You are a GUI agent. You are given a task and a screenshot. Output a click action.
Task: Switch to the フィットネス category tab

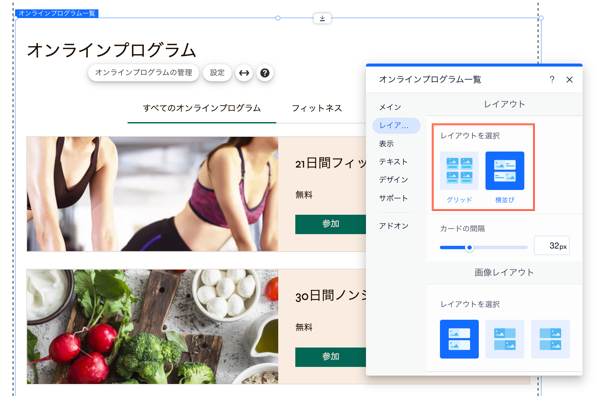317,108
